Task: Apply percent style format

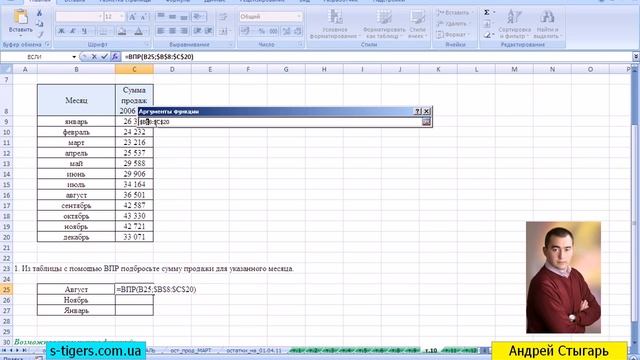Action: coord(262,31)
